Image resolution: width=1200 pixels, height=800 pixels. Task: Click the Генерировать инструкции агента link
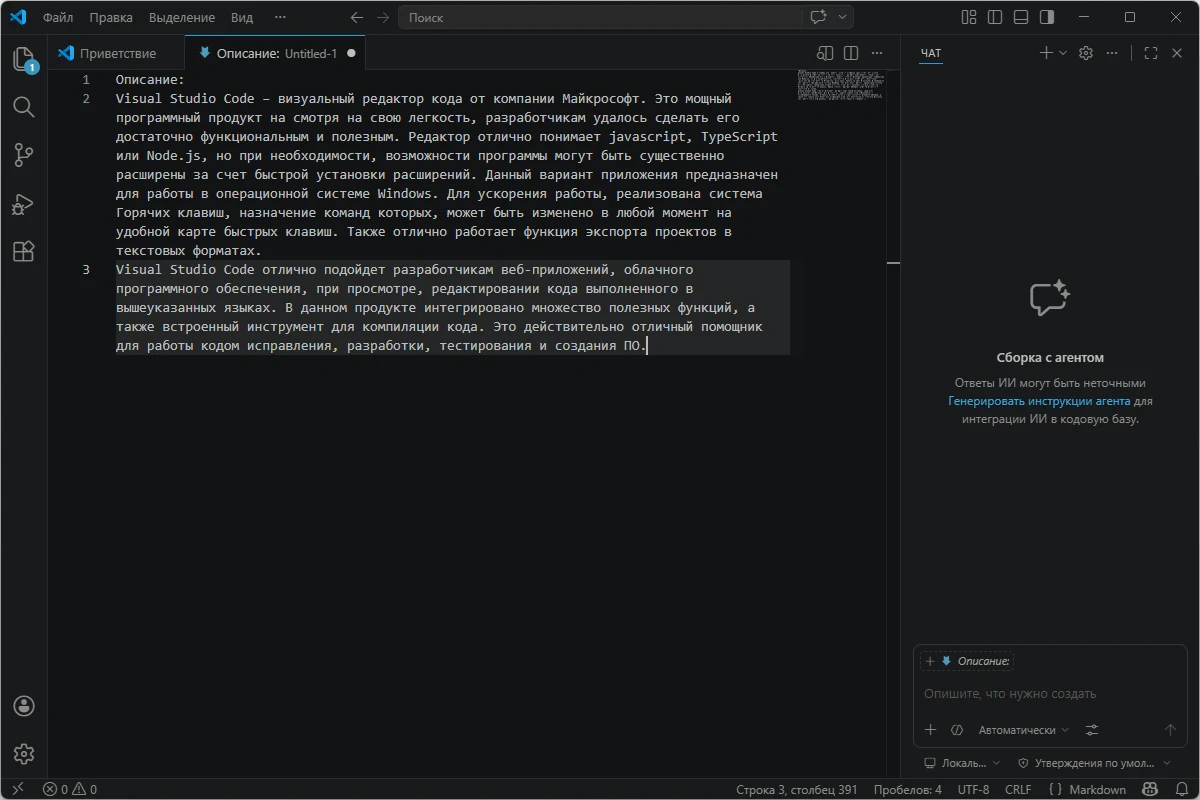point(1039,401)
